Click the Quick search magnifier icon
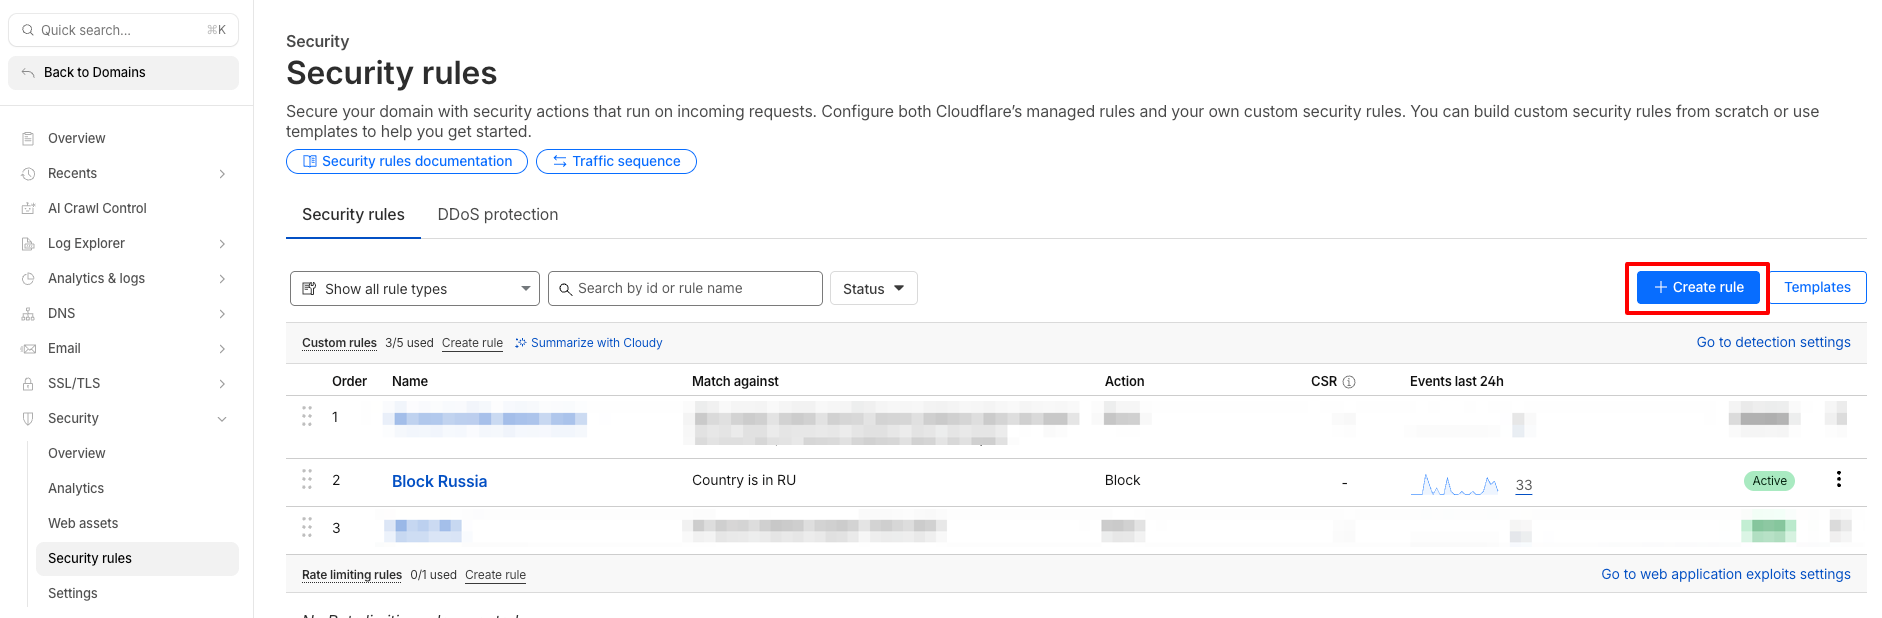Image resolution: width=1882 pixels, height=618 pixels. click(28, 30)
